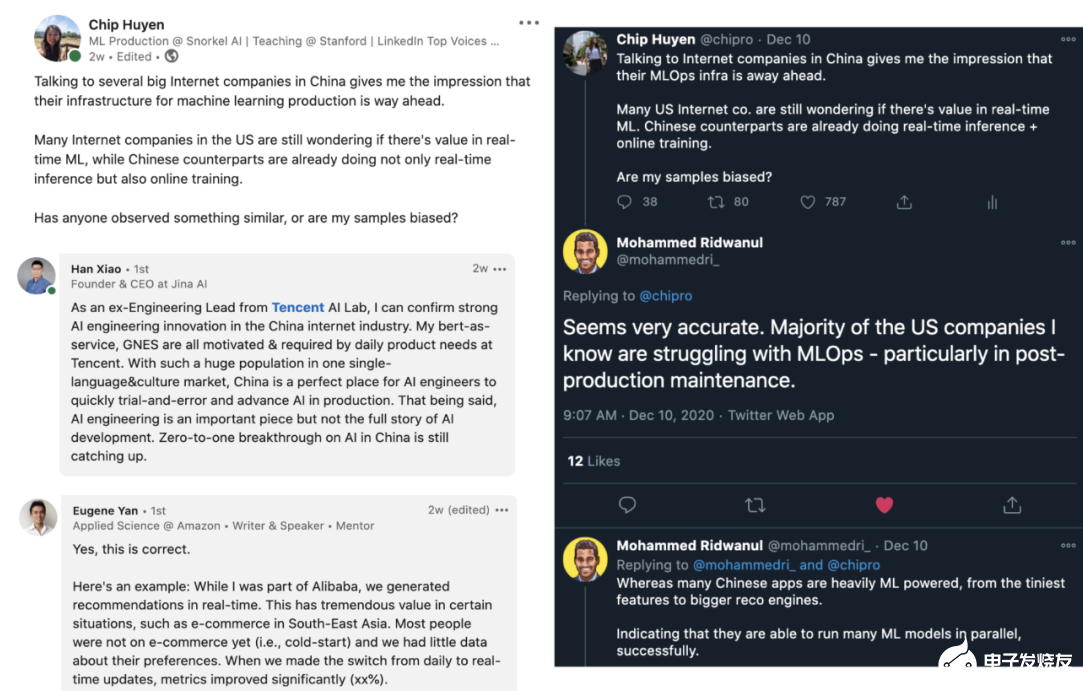The image size is (1083, 691).
Task: Open Han Xiao's profile picture
Action: point(36,276)
